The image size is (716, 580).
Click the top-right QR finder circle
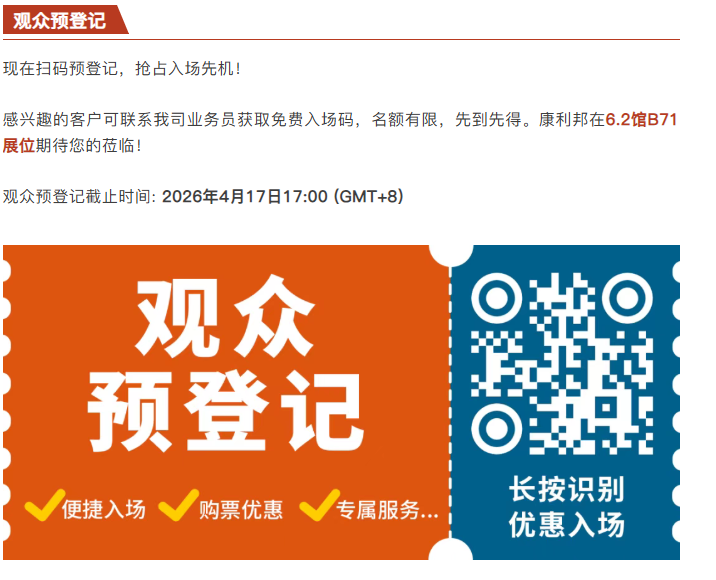[x=627, y=298]
